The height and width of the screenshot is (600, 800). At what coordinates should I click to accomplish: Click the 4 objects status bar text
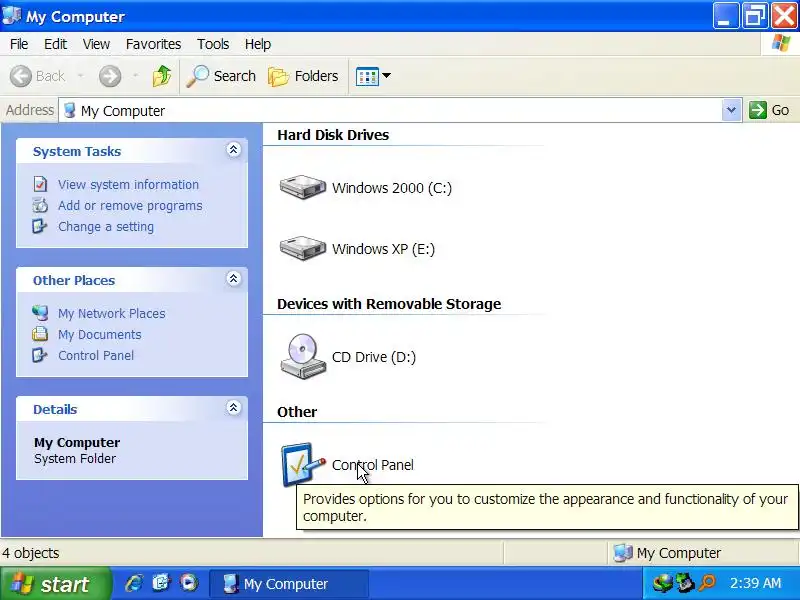[x=31, y=553]
